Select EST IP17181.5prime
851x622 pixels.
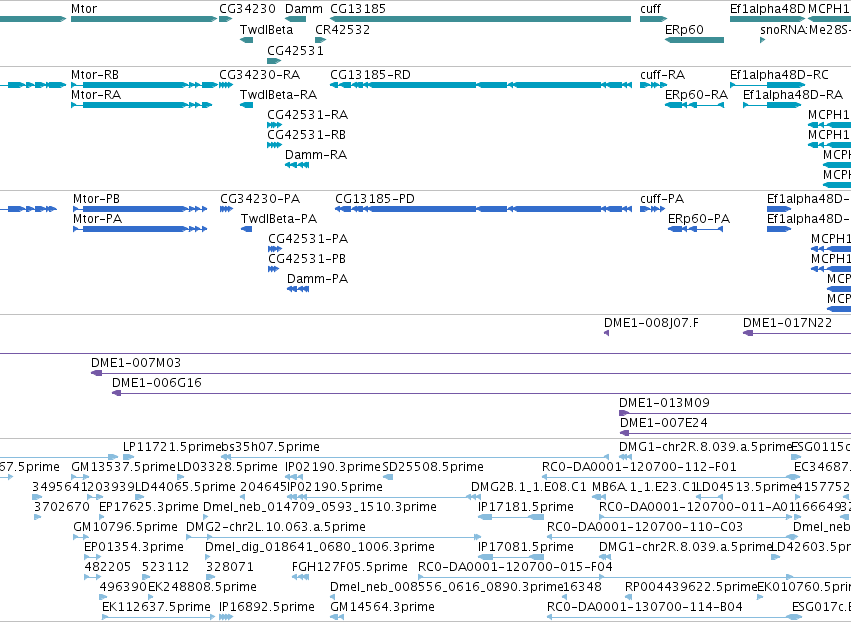(x=511, y=517)
